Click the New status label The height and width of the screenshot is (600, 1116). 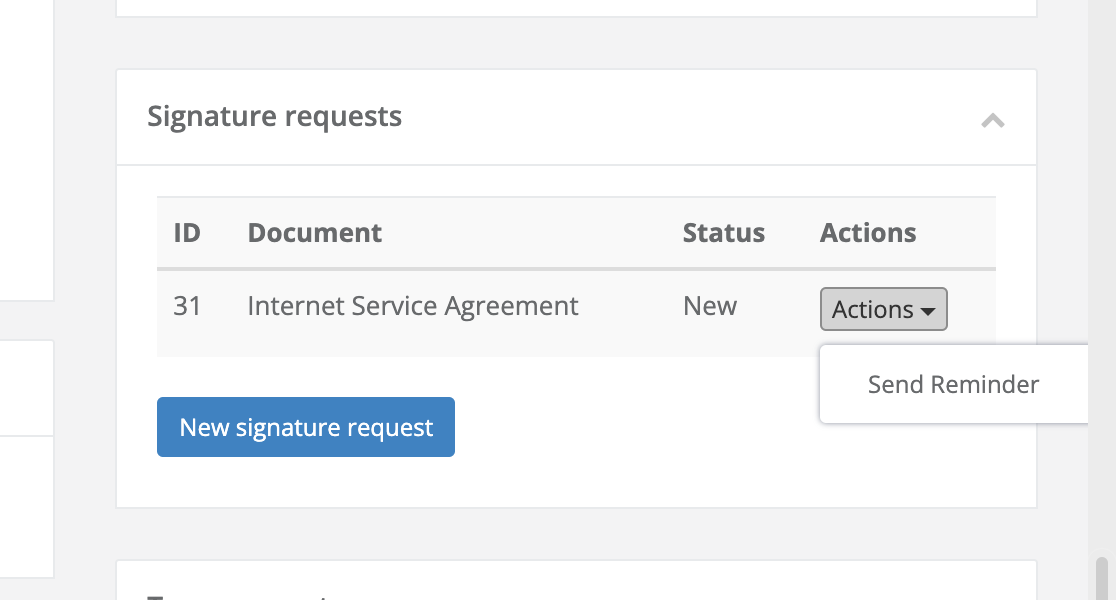pyautogui.click(x=710, y=306)
